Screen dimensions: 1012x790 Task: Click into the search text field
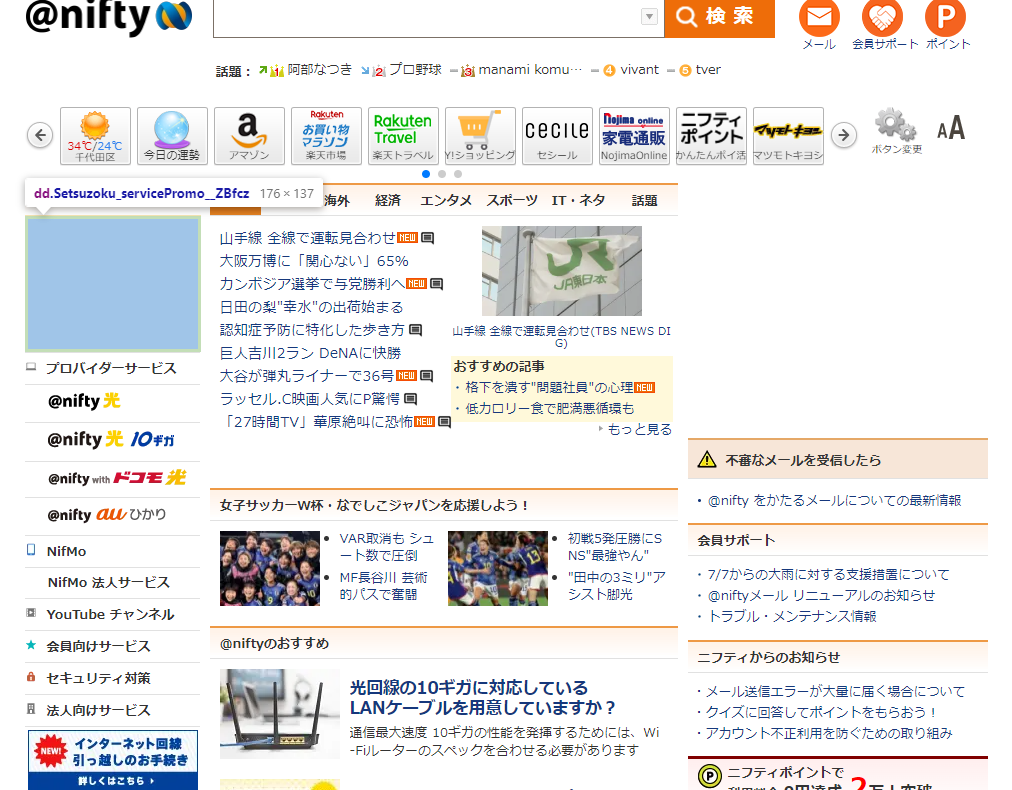pos(425,17)
